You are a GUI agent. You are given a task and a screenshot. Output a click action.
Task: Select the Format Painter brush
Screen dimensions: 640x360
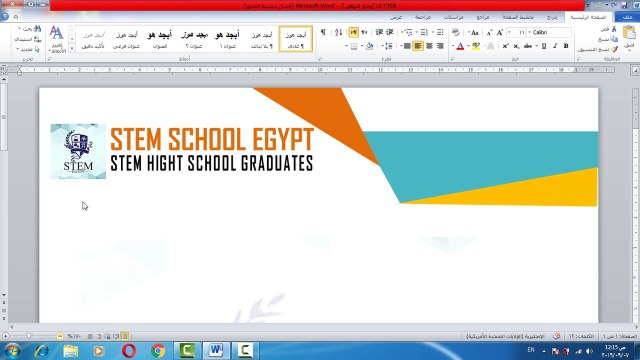point(614,49)
